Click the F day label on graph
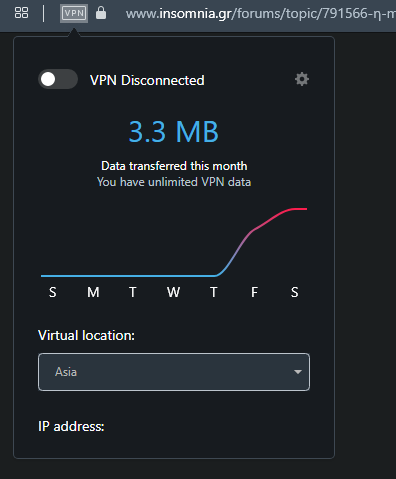 click(254, 292)
